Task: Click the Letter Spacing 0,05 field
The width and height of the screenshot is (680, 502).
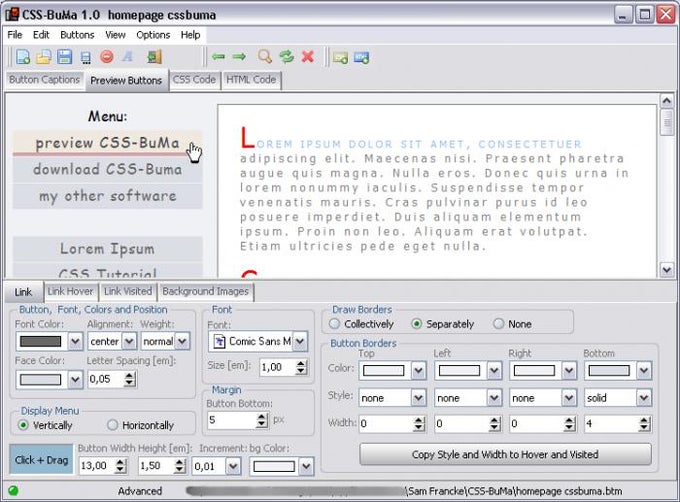Action: point(106,379)
